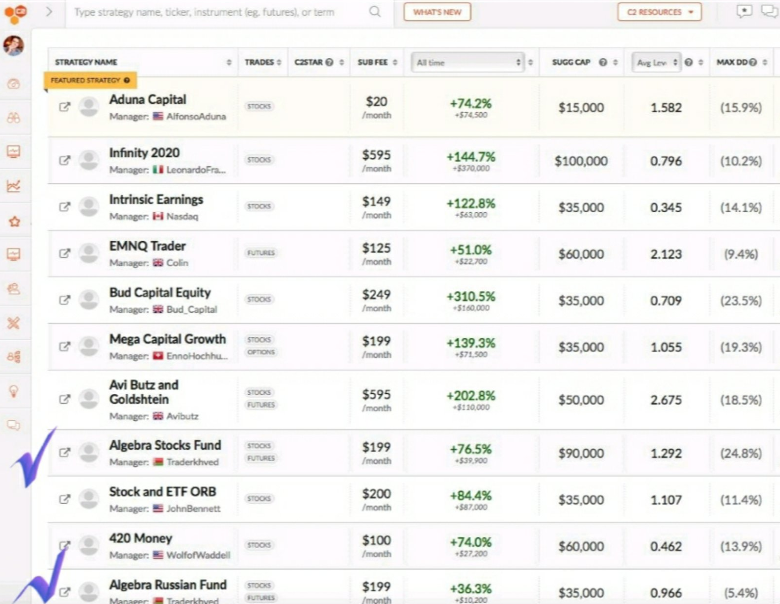The width and height of the screenshot is (780, 604).
Task: Open the chat bubbles icon at top right
Action: click(x=770, y=11)
